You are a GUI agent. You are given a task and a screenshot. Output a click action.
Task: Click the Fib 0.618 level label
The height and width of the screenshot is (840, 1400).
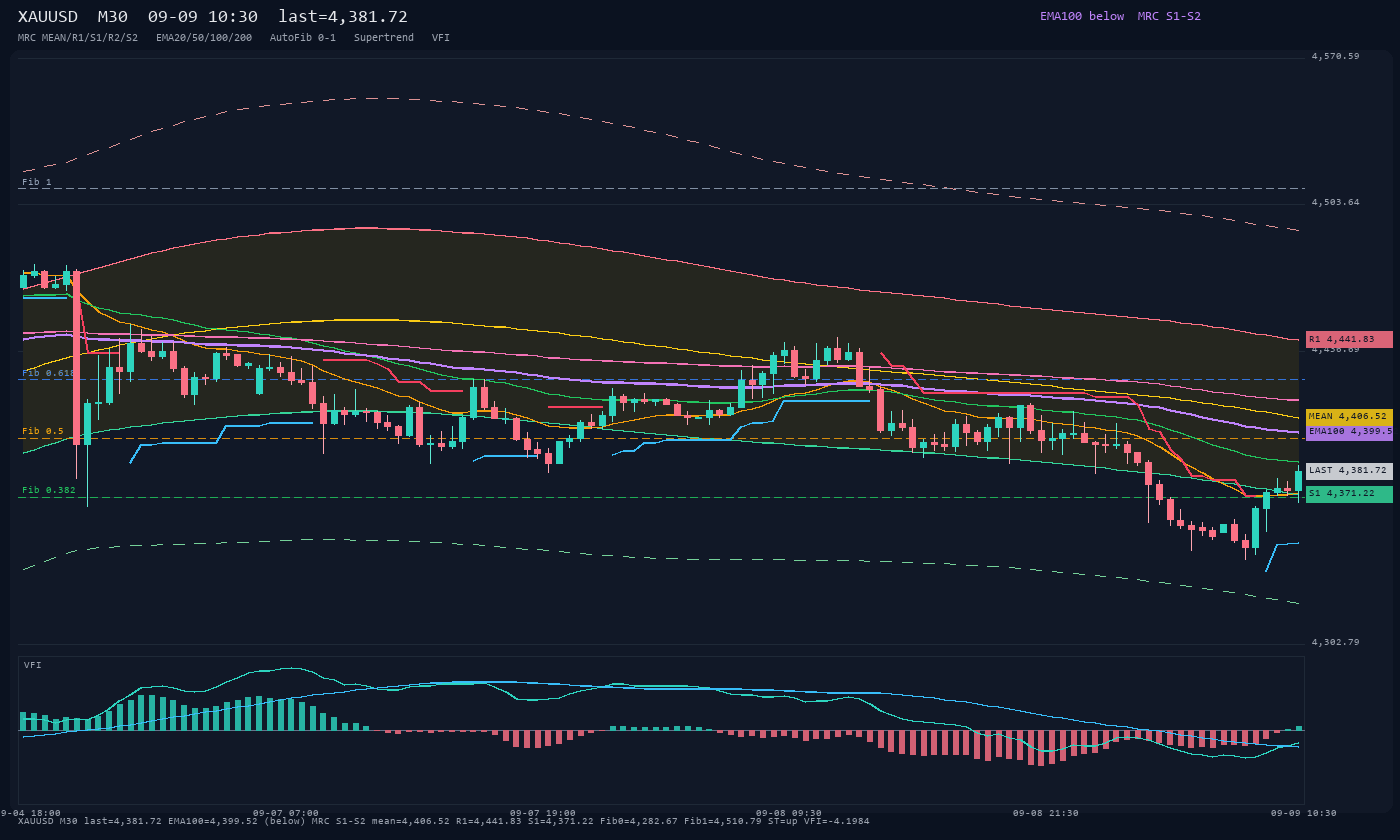pos(49,373)
